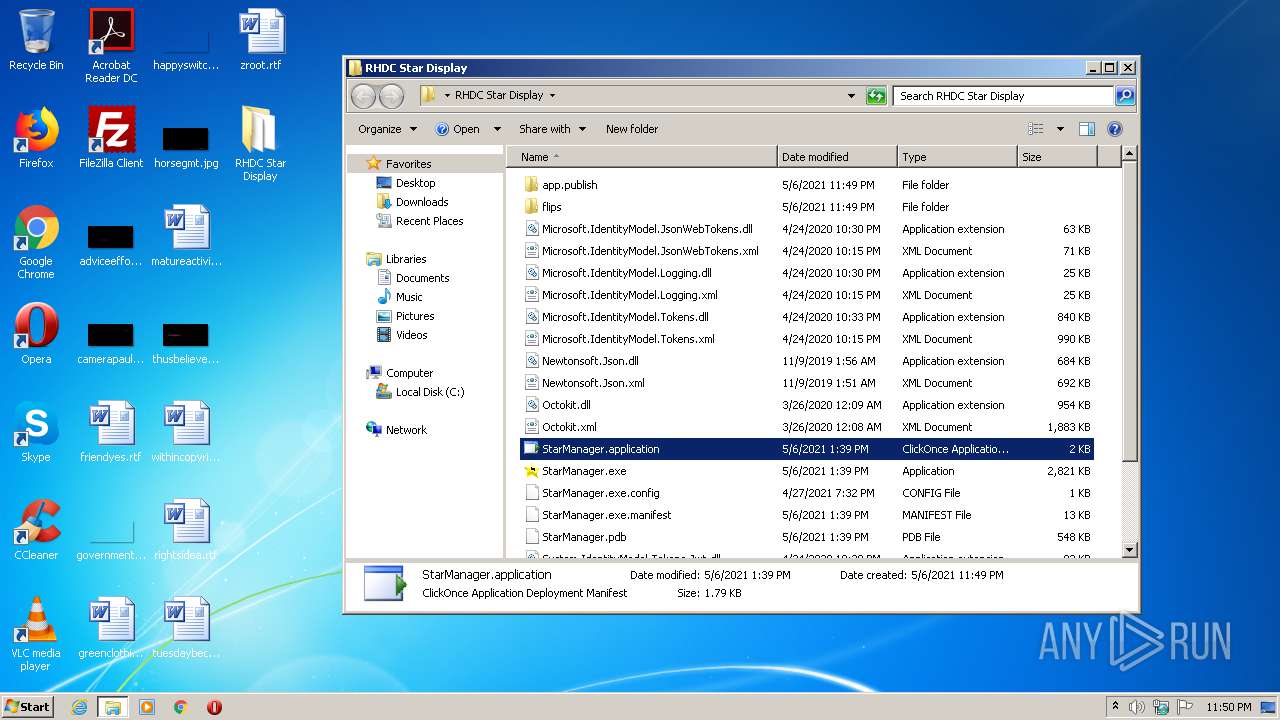Open Internet Explorer from the taskbar
This screenshot has width=1280, height=720.
(79, 707)
